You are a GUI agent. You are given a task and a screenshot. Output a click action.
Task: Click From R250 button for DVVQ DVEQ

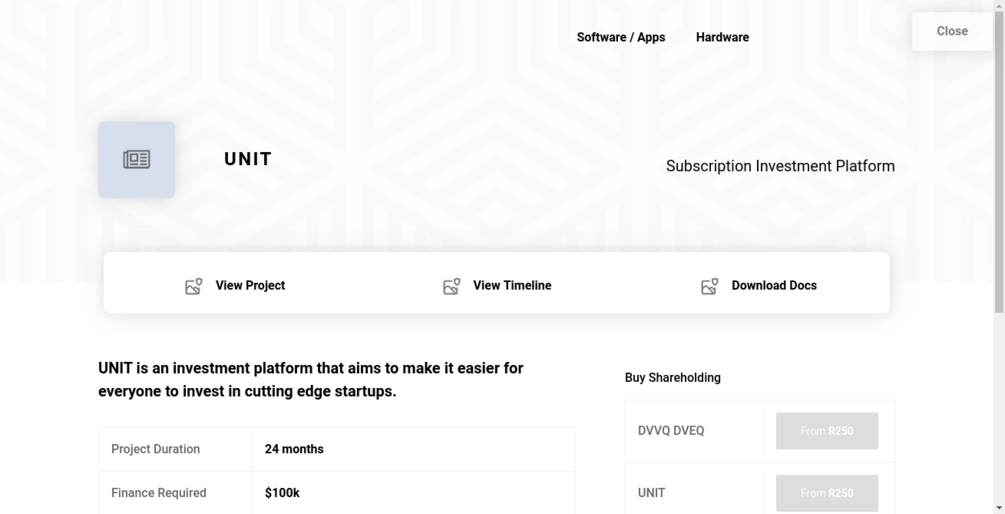[827, 431]
